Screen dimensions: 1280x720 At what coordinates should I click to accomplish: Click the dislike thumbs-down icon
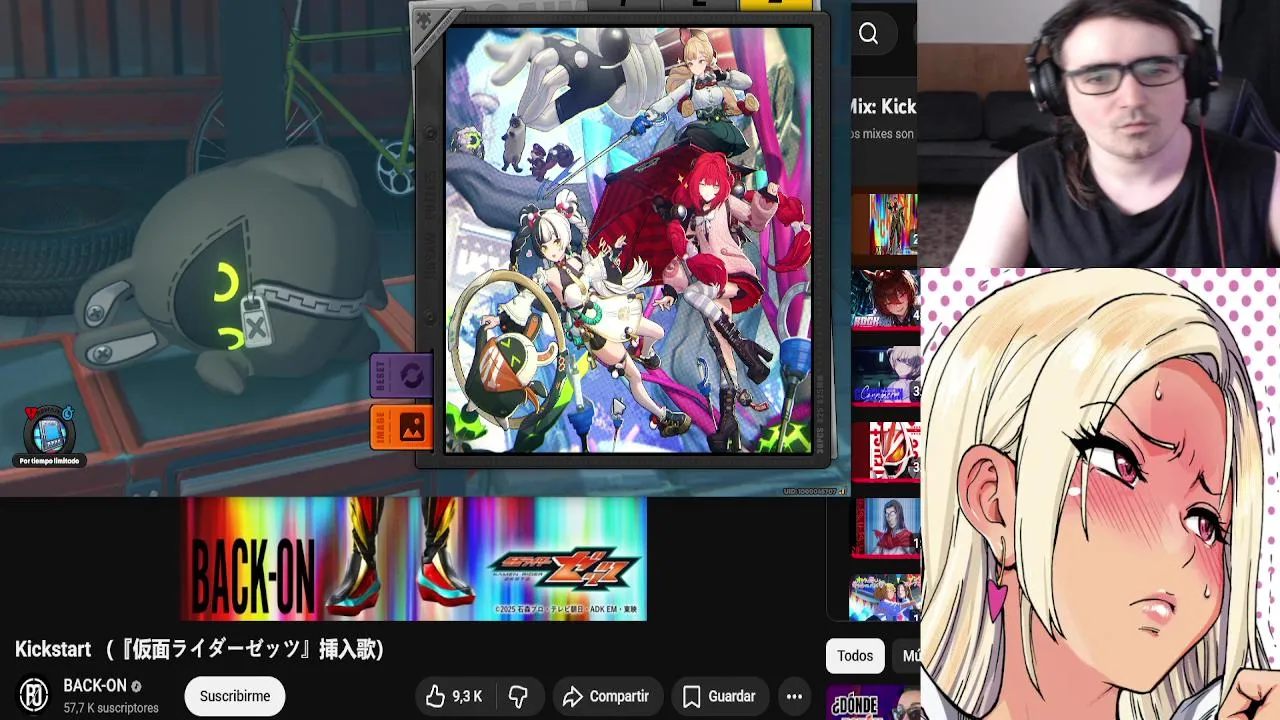[518, 696]
